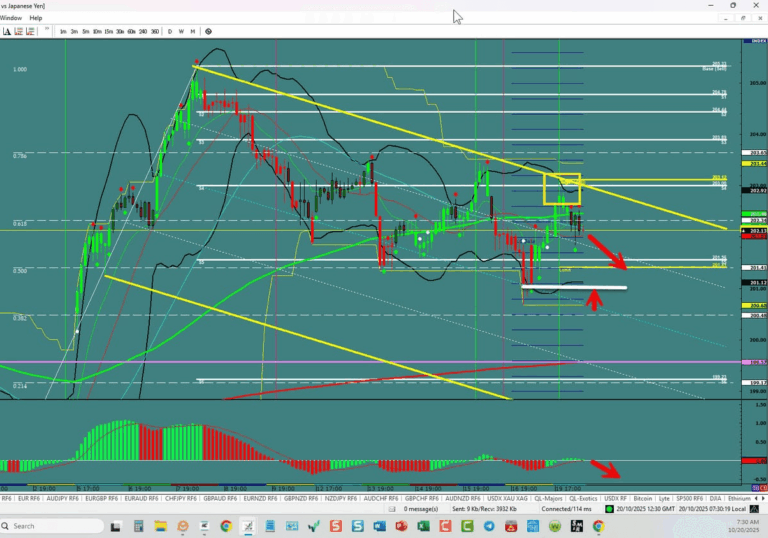This screenshot has height=538, width=768.
Task: Open the Help menu
Action: [36, 18]
